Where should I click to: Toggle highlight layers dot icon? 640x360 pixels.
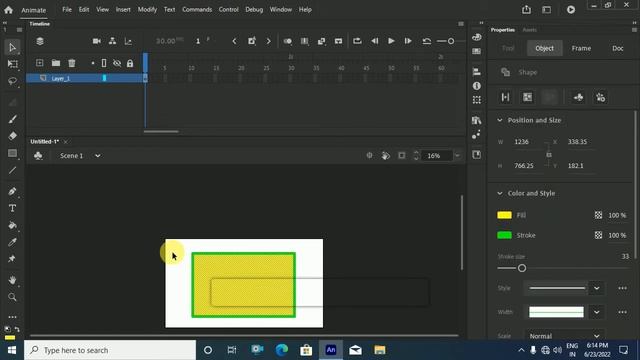[93, 63]
